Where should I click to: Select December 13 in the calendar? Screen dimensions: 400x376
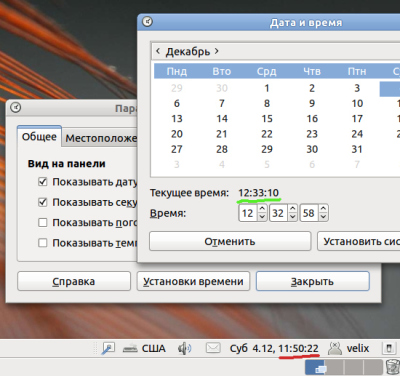[x=177, y=119]
